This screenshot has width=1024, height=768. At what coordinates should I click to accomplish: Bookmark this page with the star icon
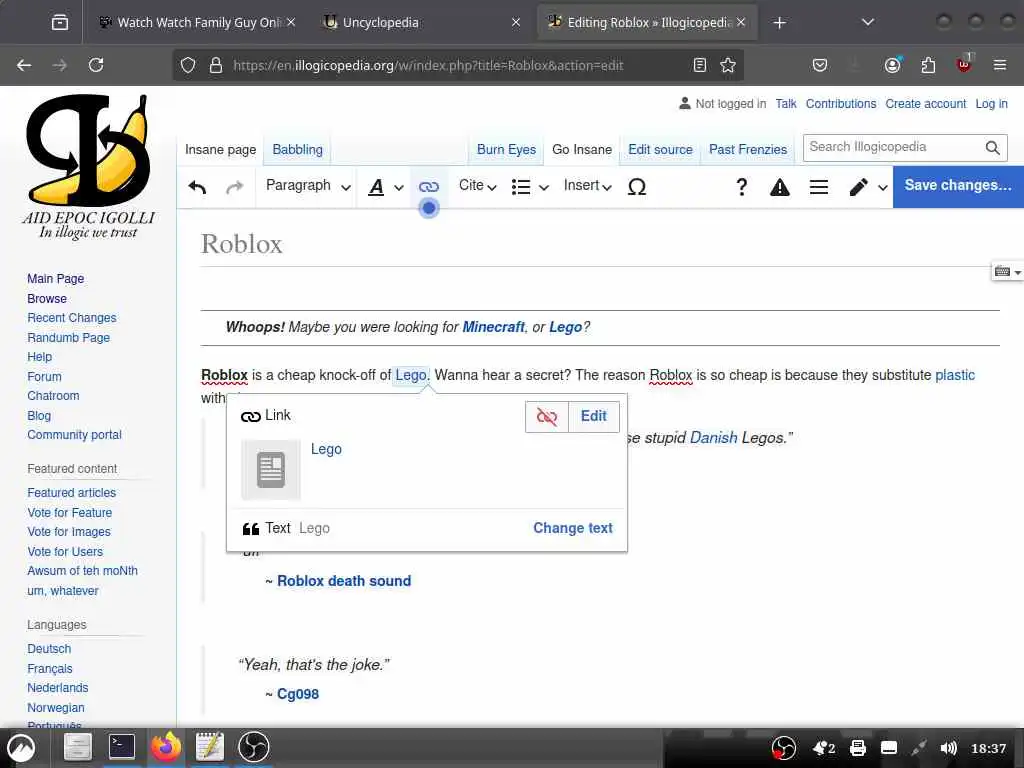point(728,65)
